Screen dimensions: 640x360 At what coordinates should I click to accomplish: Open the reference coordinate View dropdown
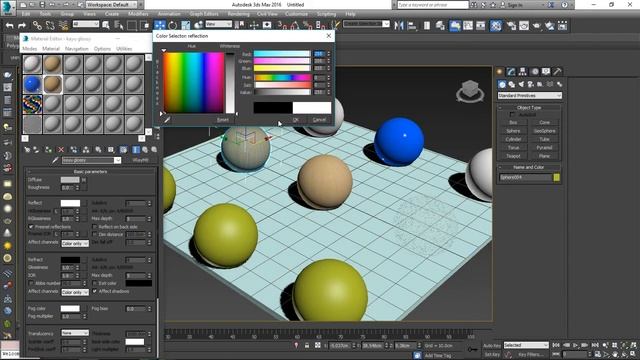click(218, 24)
